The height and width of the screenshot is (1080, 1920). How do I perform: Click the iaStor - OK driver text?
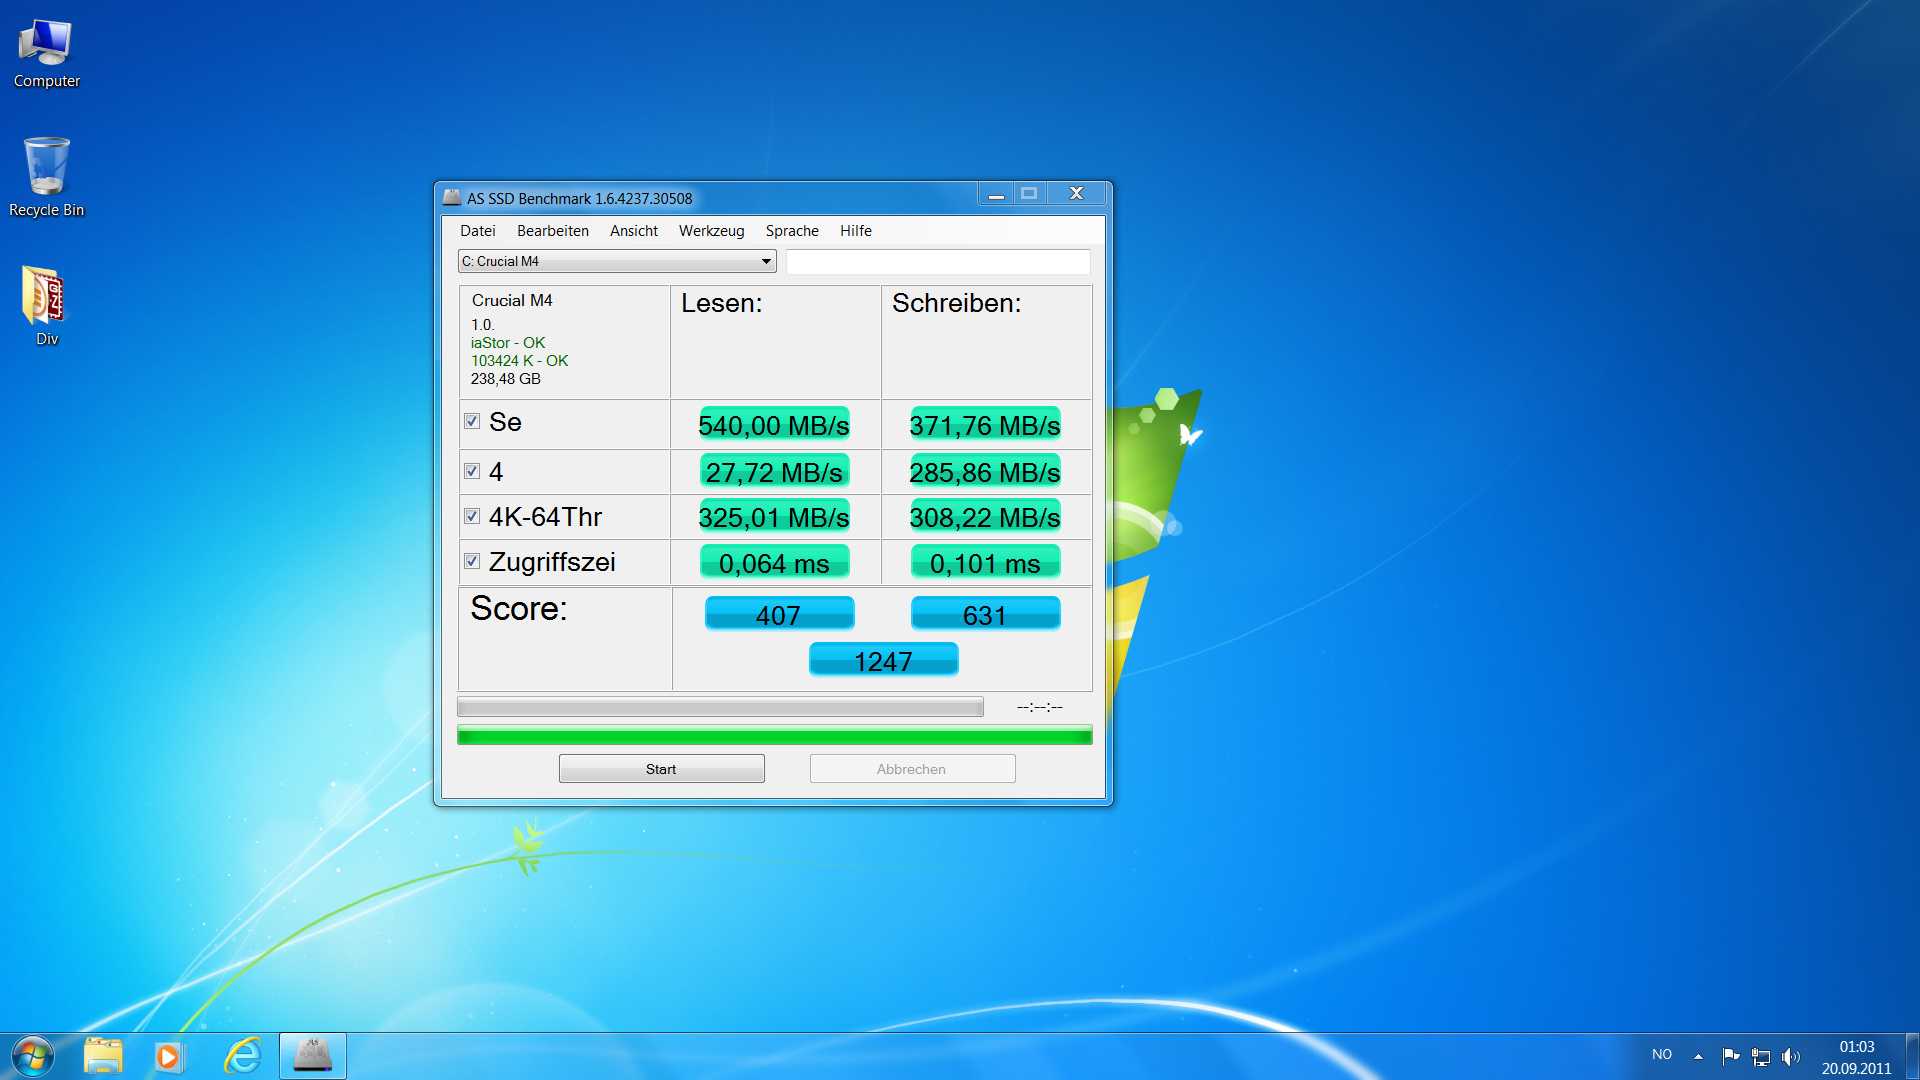508,343
